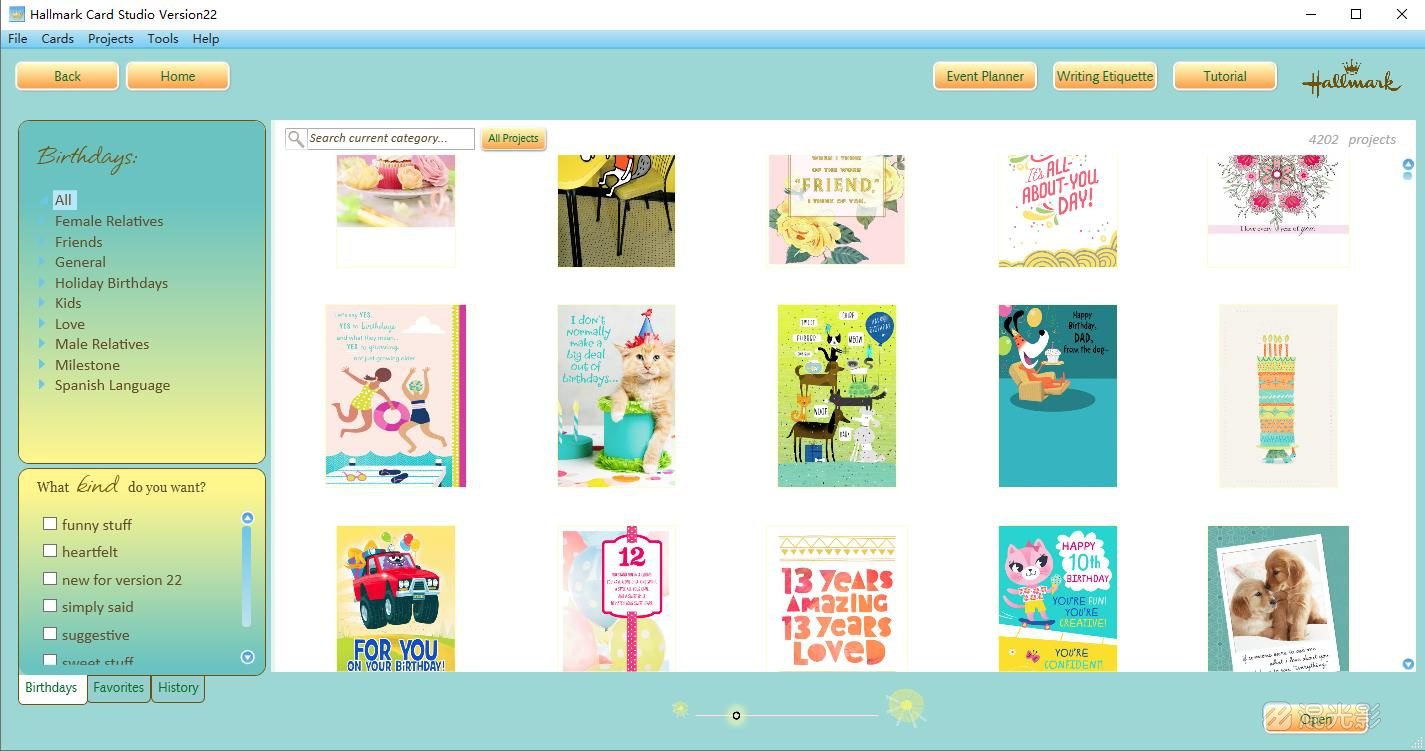Enable the funny stuff checkbox

coord(50,524)
